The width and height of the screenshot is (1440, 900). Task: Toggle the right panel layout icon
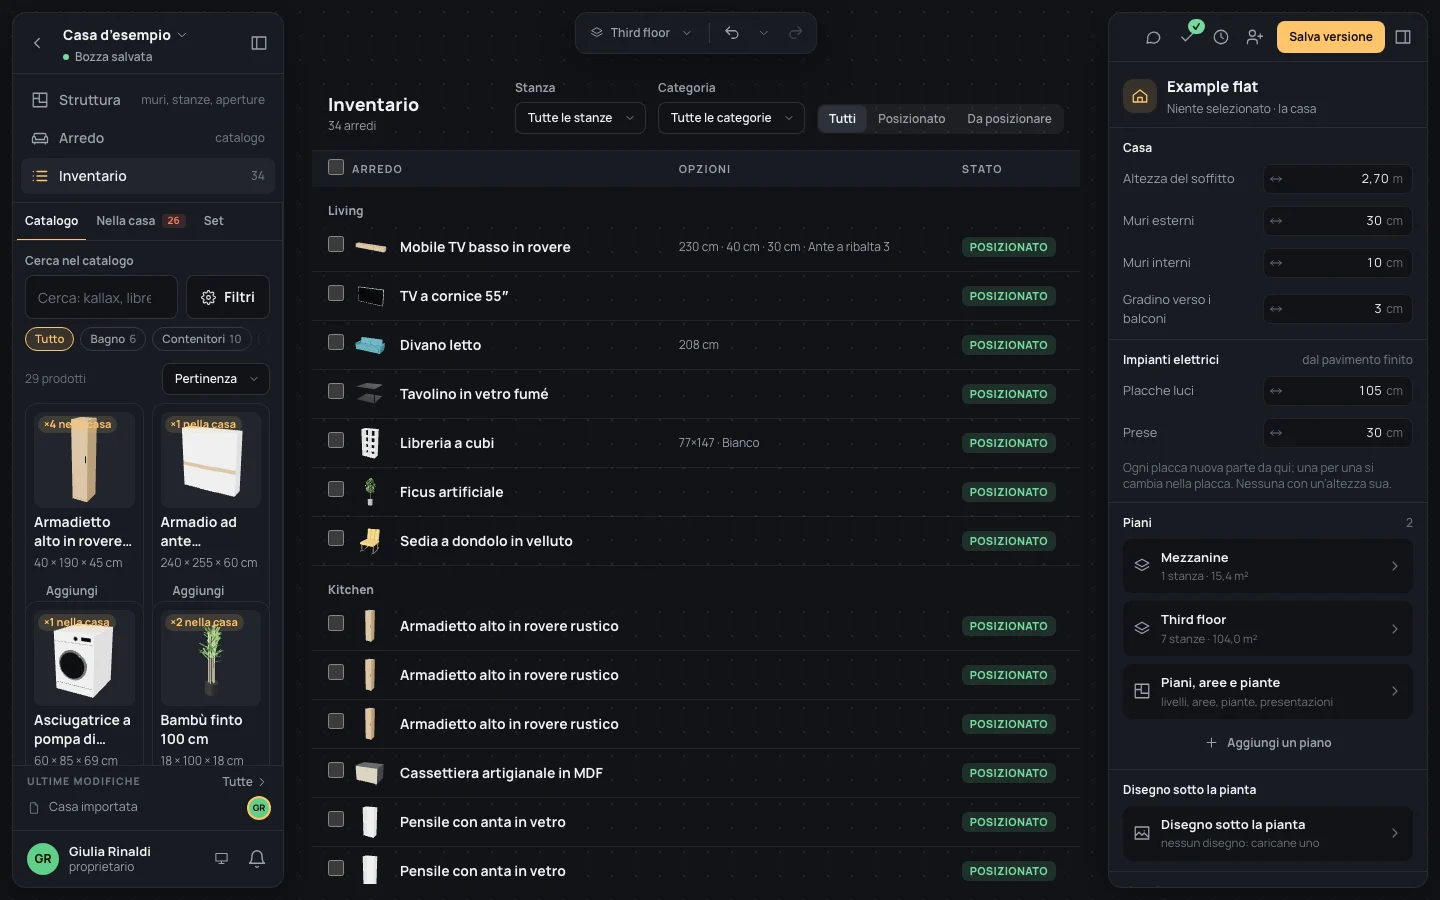tap(1403, 37)
